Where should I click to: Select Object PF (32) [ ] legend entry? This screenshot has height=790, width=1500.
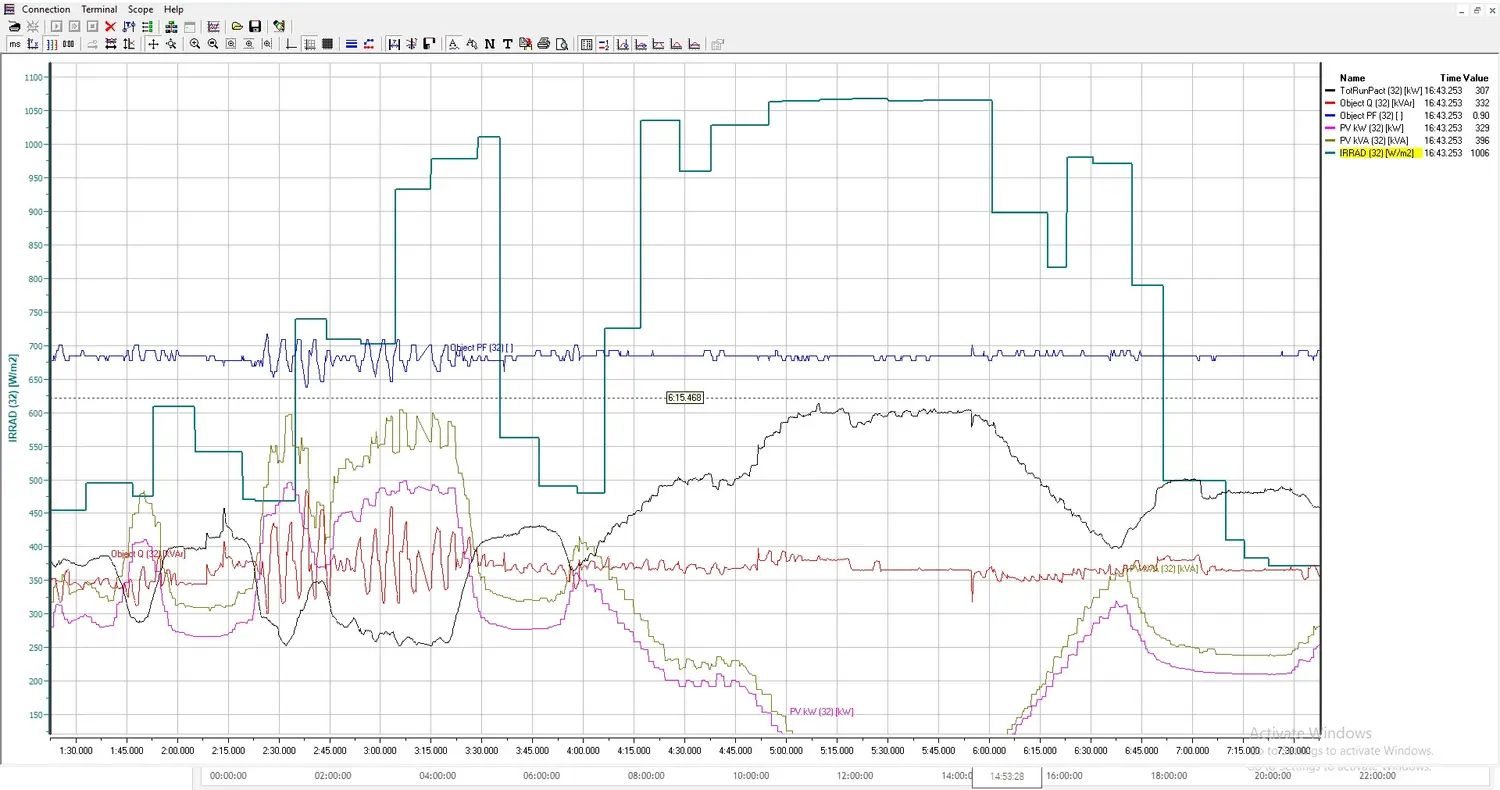pyautogui.click(x=1373, y=116)
